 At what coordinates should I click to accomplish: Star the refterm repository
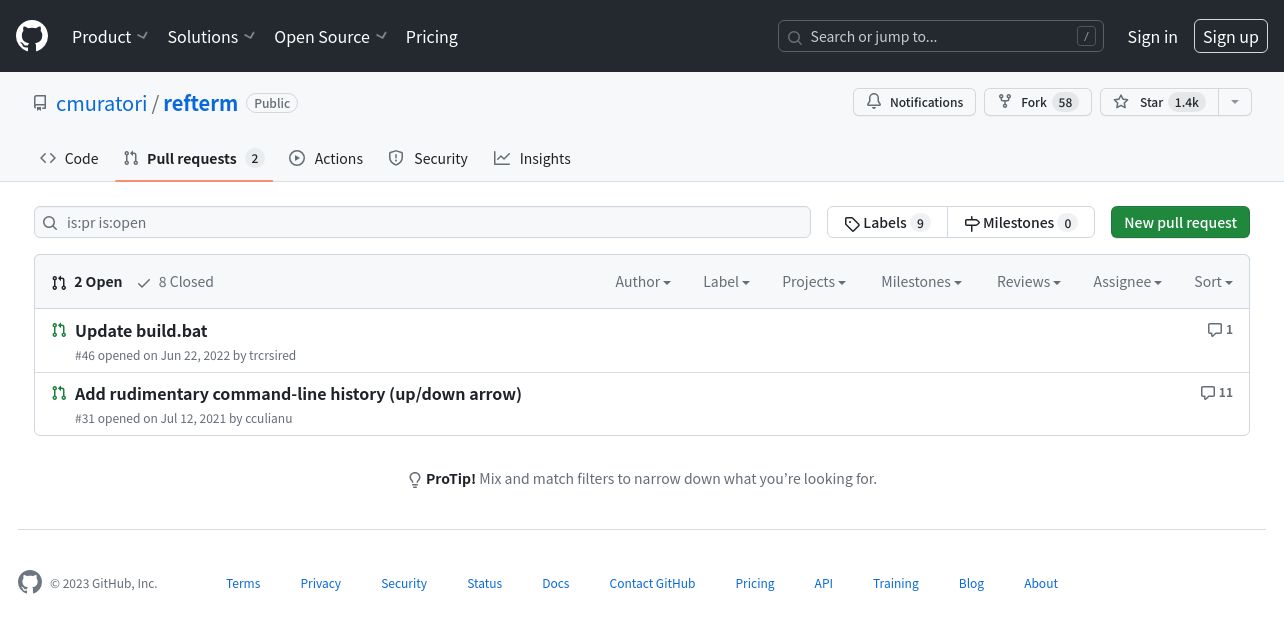(x=1160, y=102)
